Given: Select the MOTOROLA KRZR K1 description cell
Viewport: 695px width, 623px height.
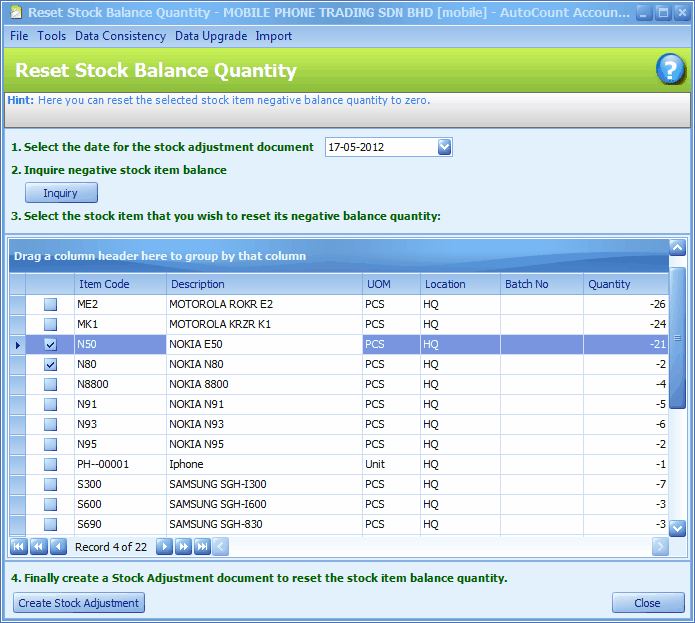Looking at the screenshot, I should point(264,324).
